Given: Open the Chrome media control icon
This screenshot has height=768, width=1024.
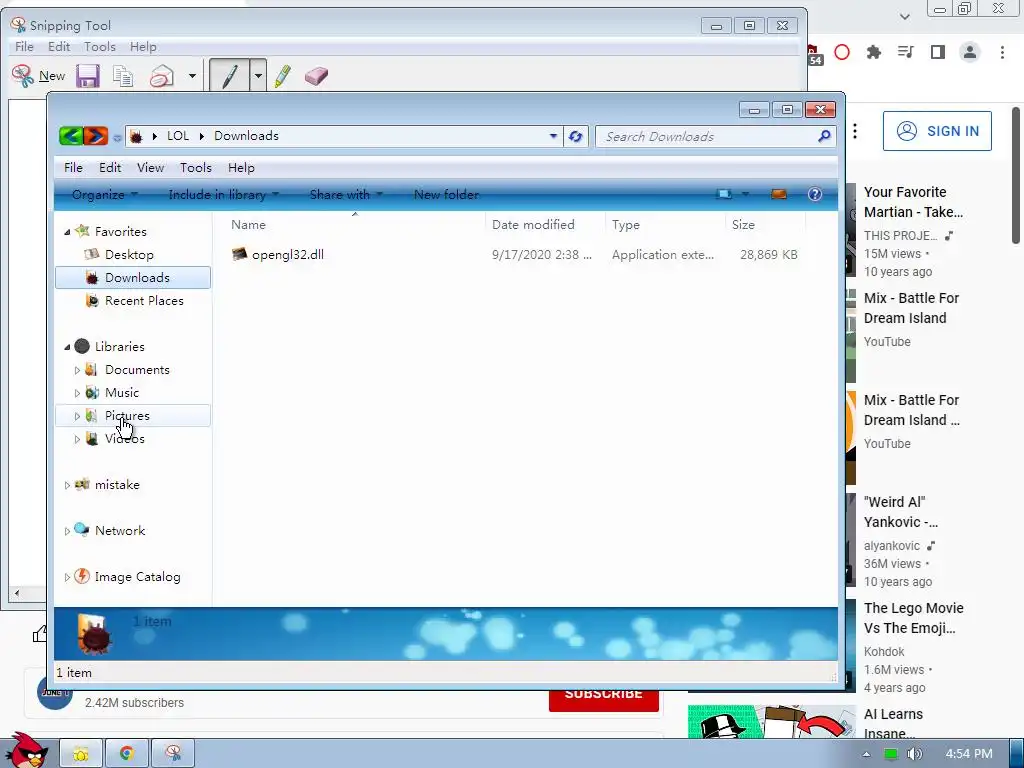Looking at the screenshot, I should pyautogui.click(x=906, y=52).
